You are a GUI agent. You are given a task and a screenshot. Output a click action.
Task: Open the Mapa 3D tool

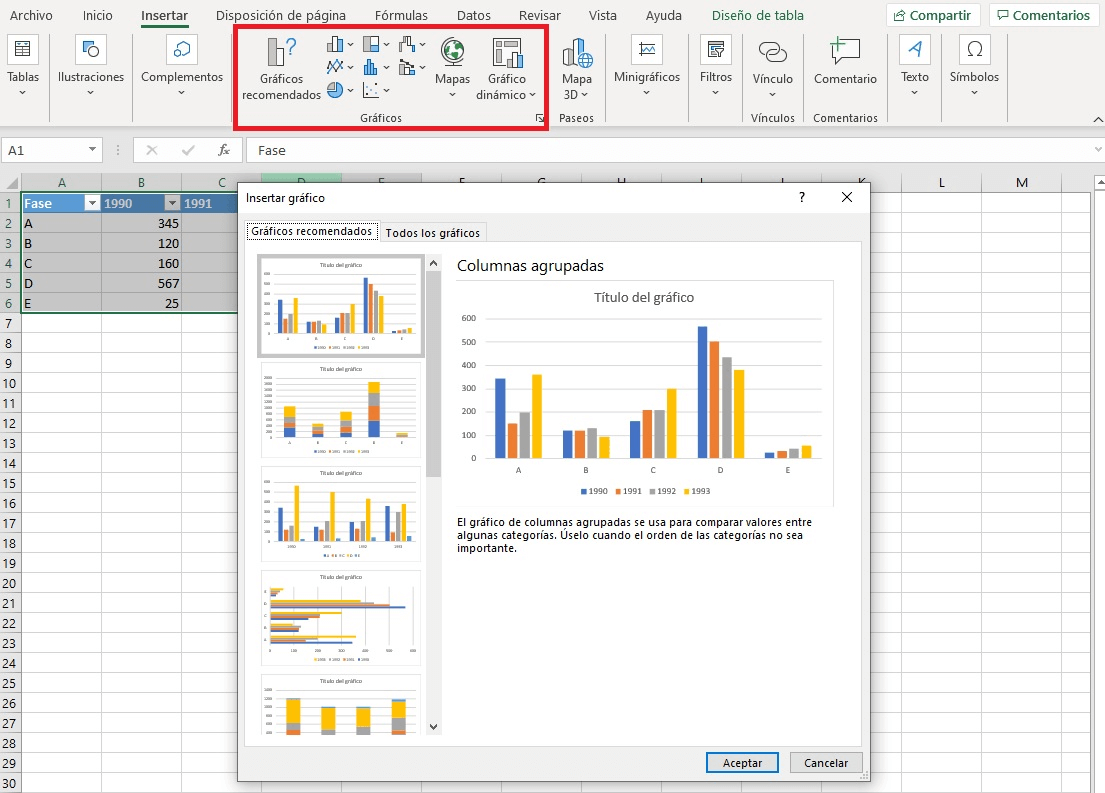576,69
